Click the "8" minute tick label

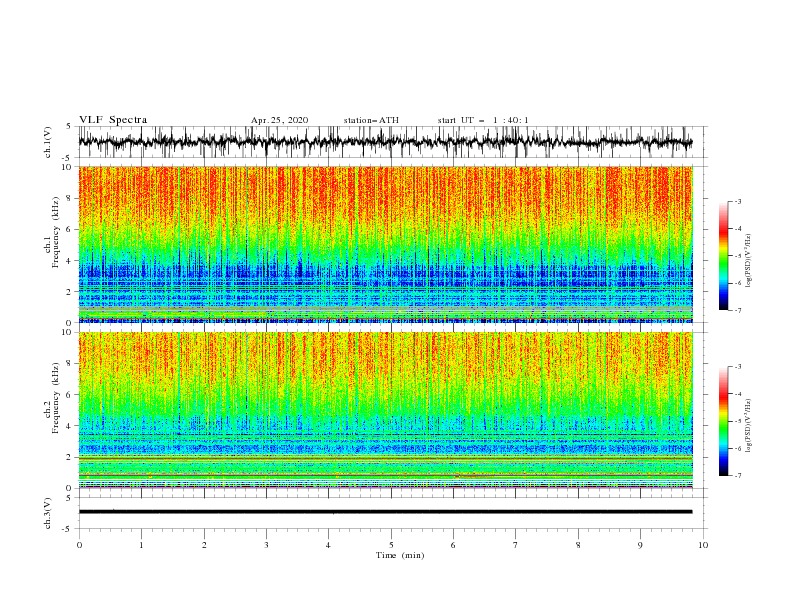[x=578, y=545]
